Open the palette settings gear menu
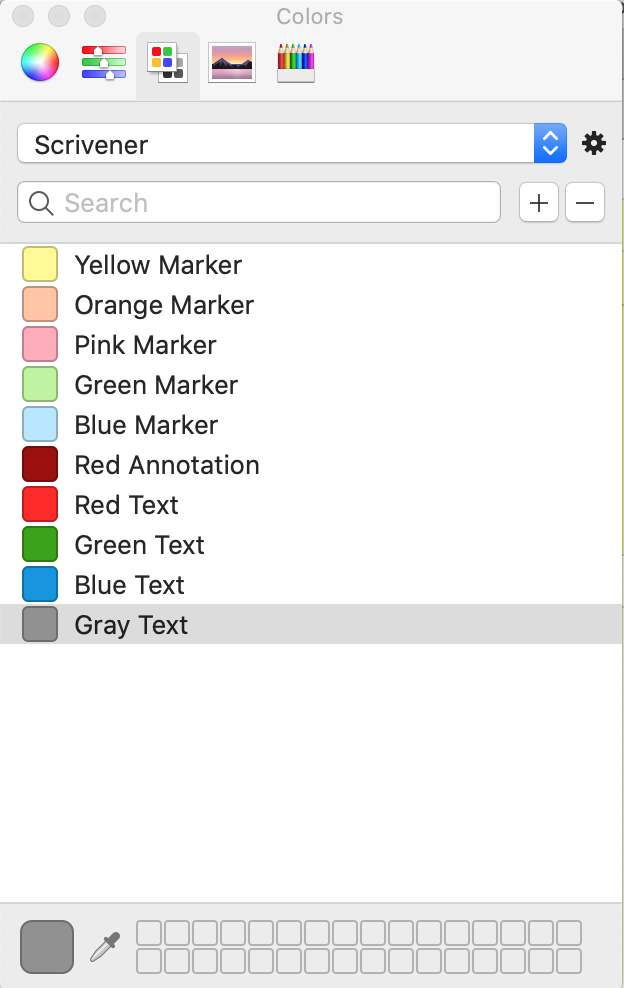 [593, 143]
